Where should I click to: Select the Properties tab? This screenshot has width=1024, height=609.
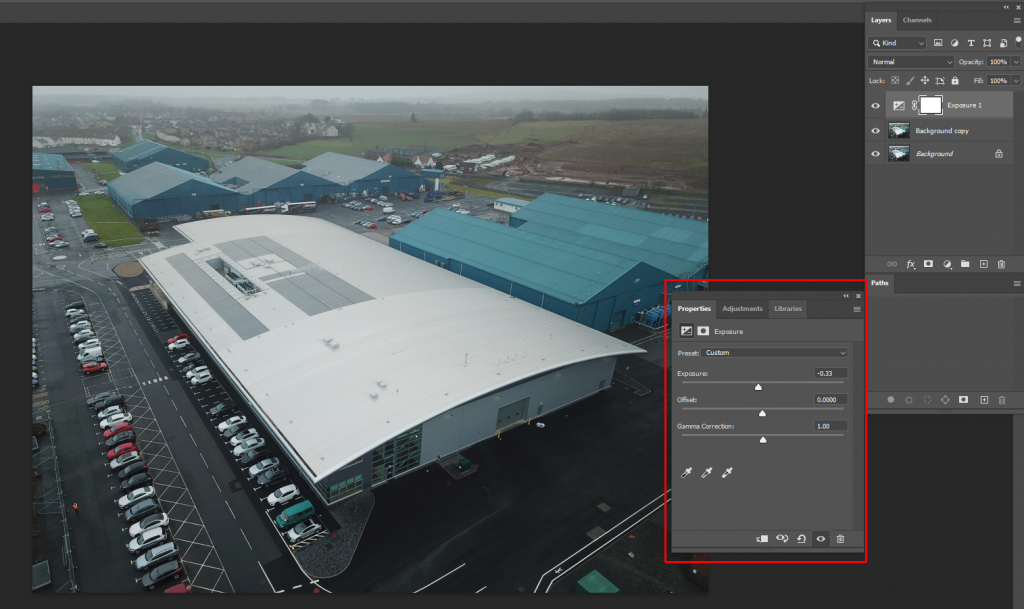click(694, 309)
